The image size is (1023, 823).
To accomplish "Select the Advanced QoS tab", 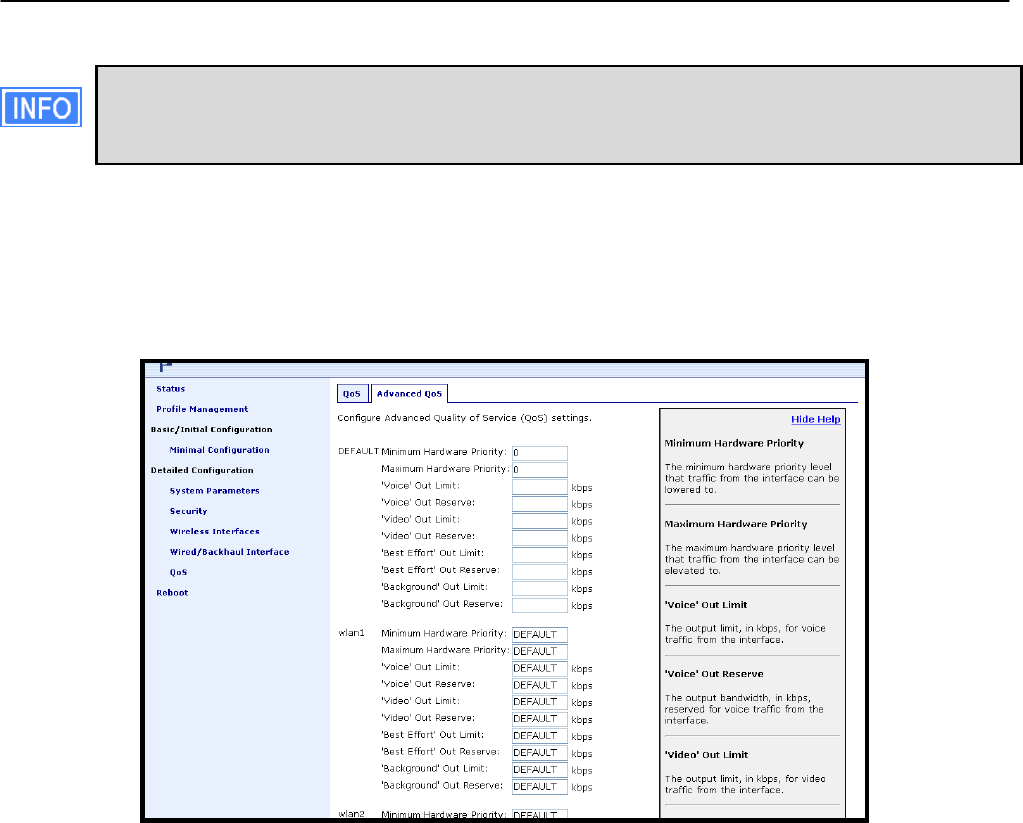I will pyautogui.click(x=409, y=394).
